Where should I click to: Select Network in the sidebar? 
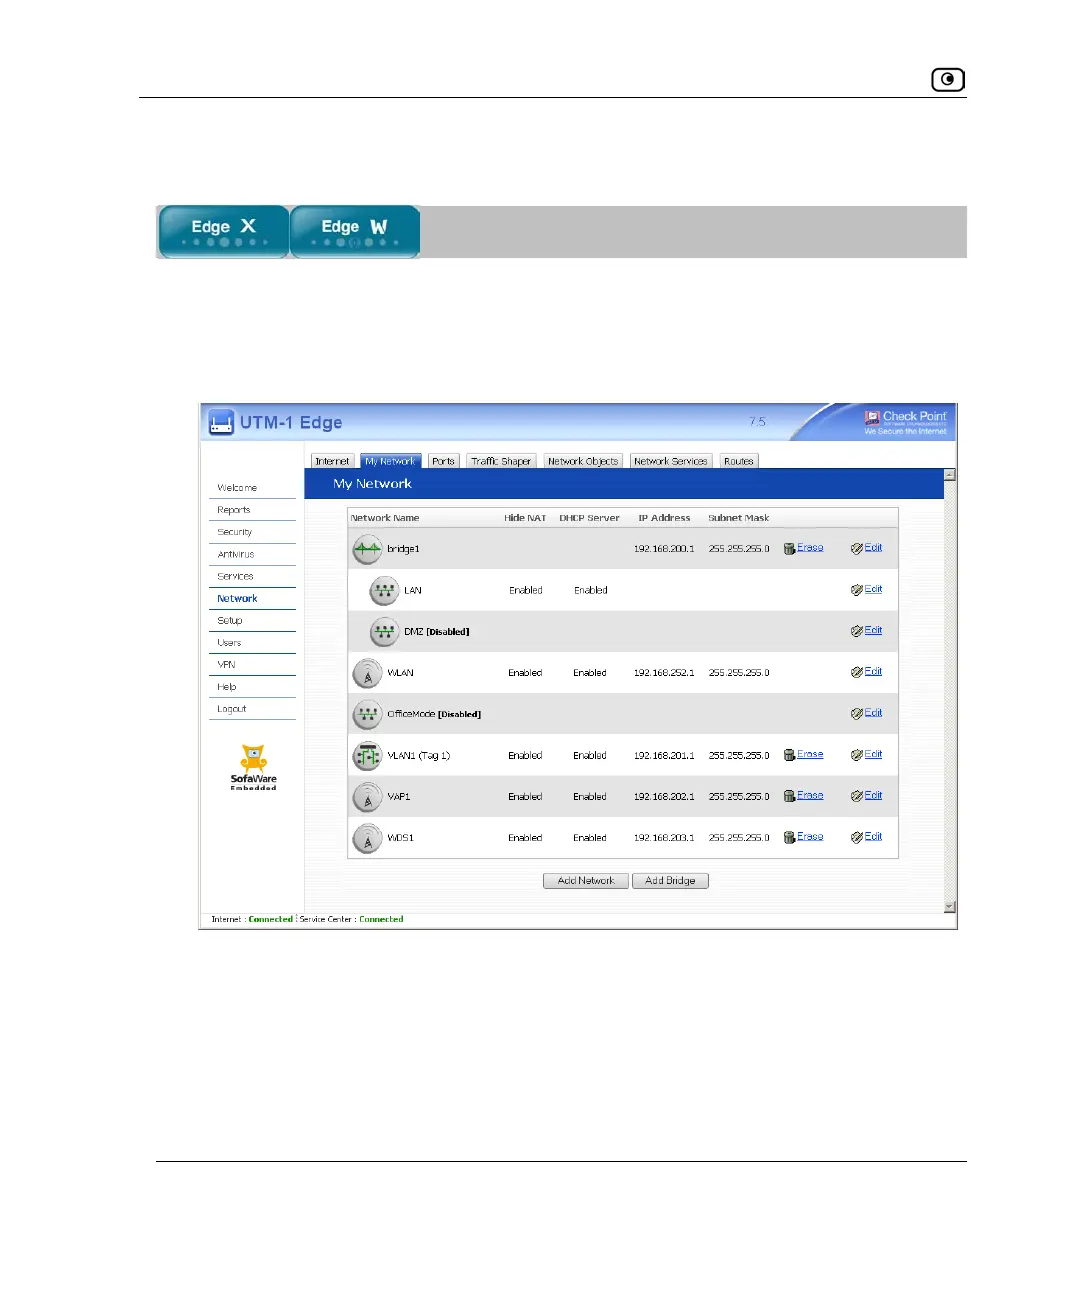(237, 598)
